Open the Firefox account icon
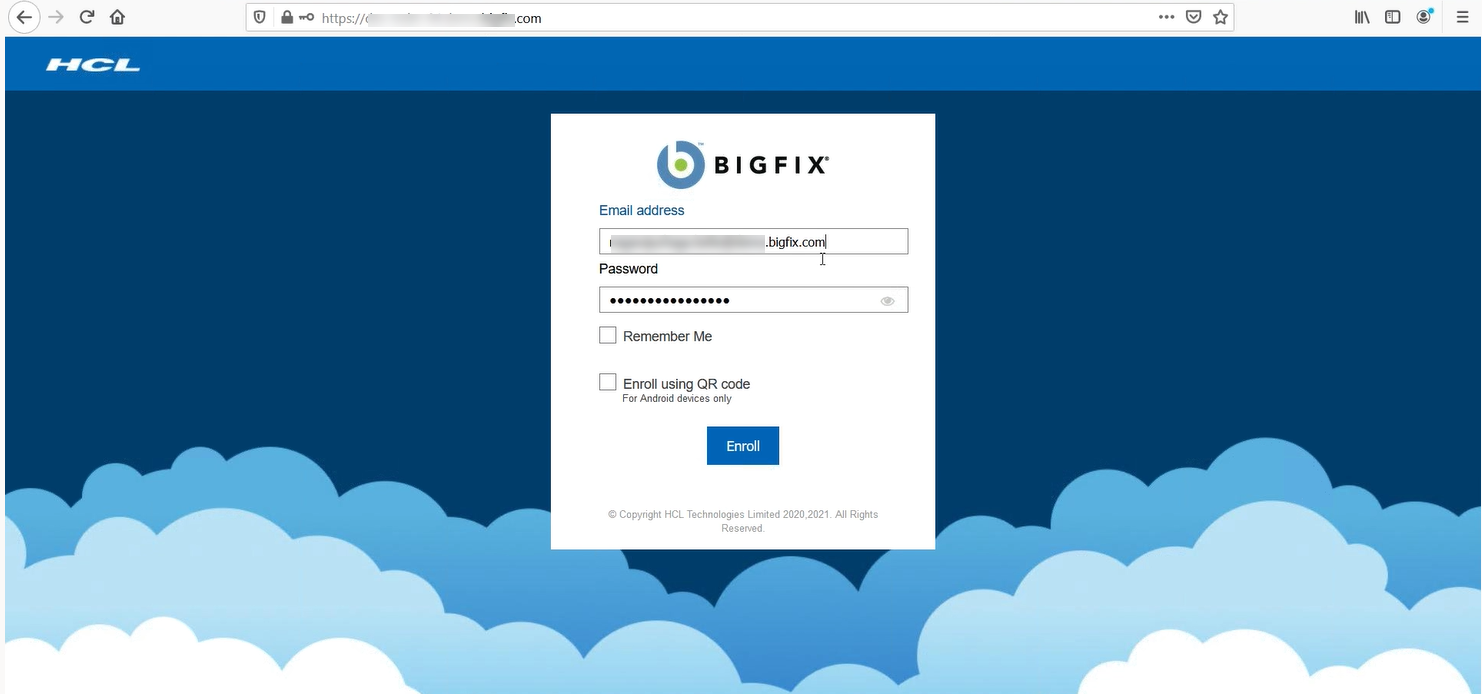The image size is (1482, 694). click(1424, 17)
